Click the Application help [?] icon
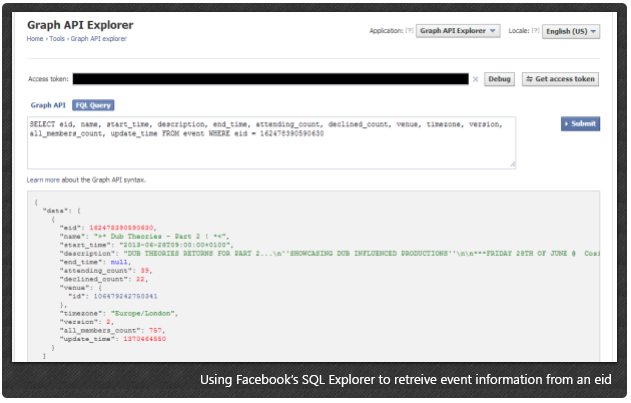This screenshot has width=631, height=403. [x=409, y=30]
